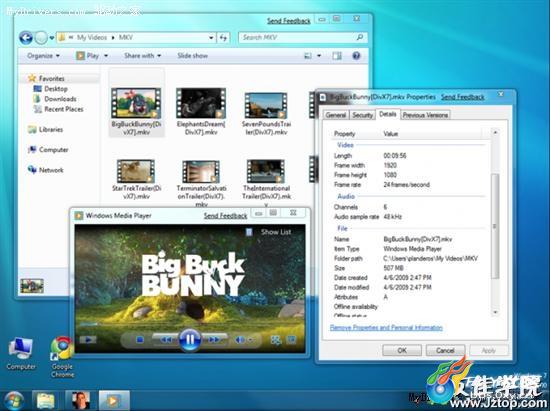The height and width of the screenshot is (411, 550).
Task: Click Send Feedback in Properties dialog
Action: coord(462,97)
